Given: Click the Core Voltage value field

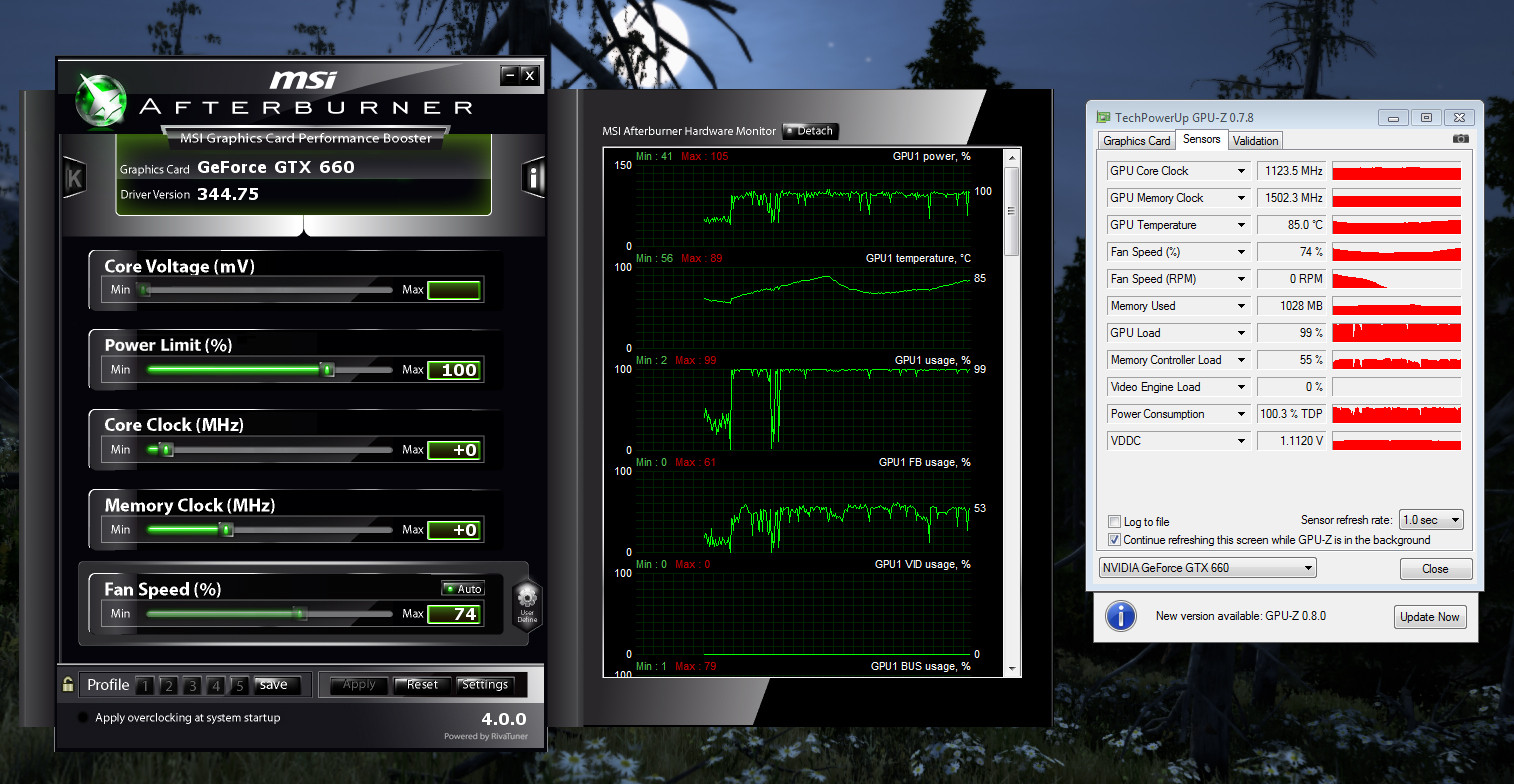Looking at the screenshot, I should coord(455,290).
